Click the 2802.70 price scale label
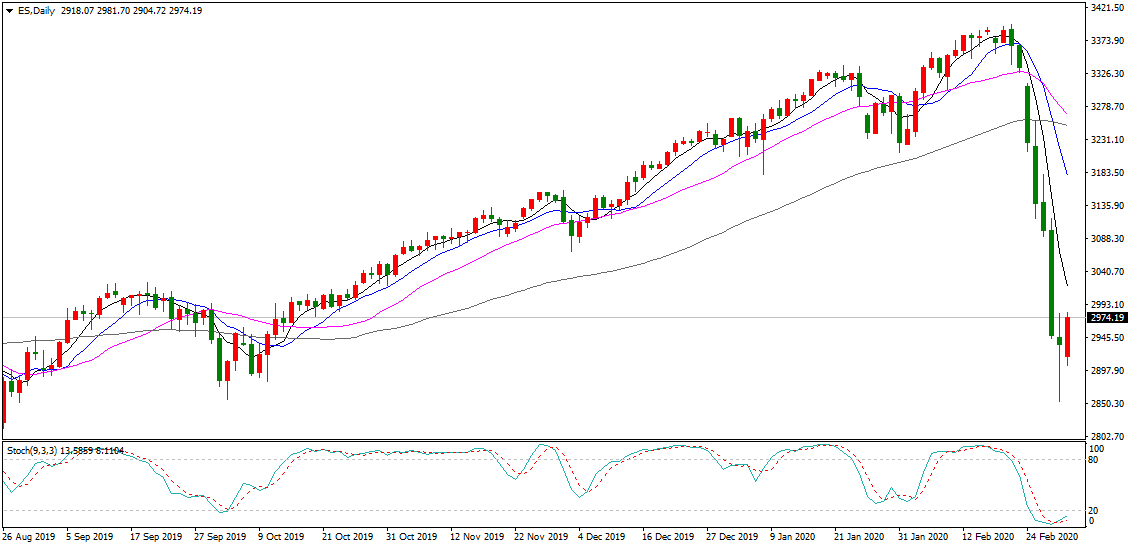 tap(1106, 437)
